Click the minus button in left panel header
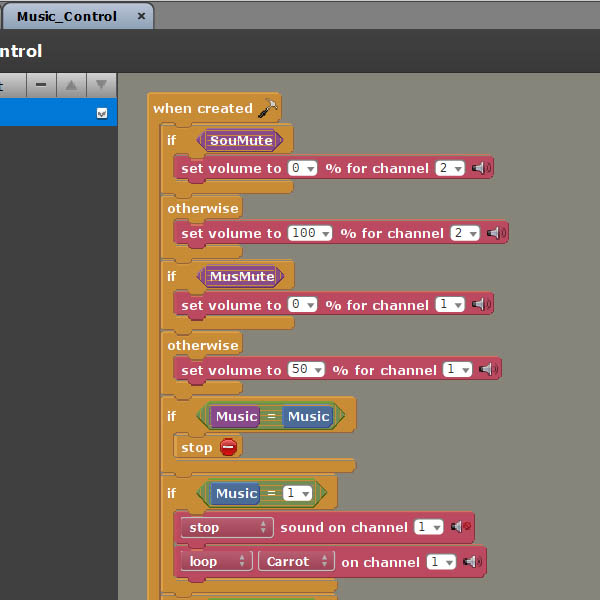The height and width of the screenshot is (600, 600). [41, 85]
